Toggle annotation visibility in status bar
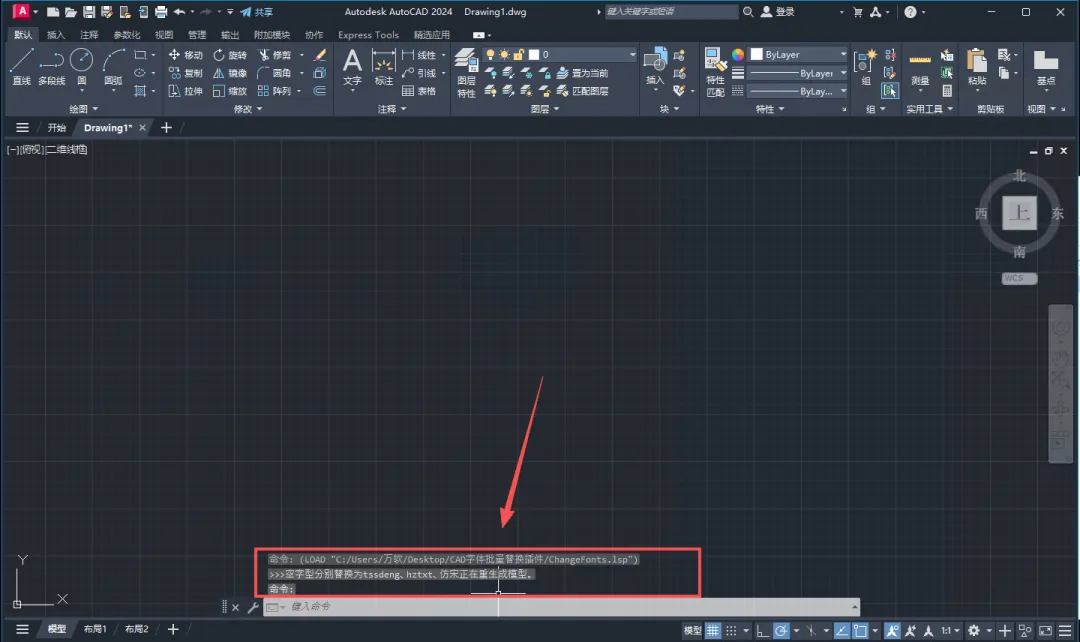1080x642 pixels. click(893, 630)
